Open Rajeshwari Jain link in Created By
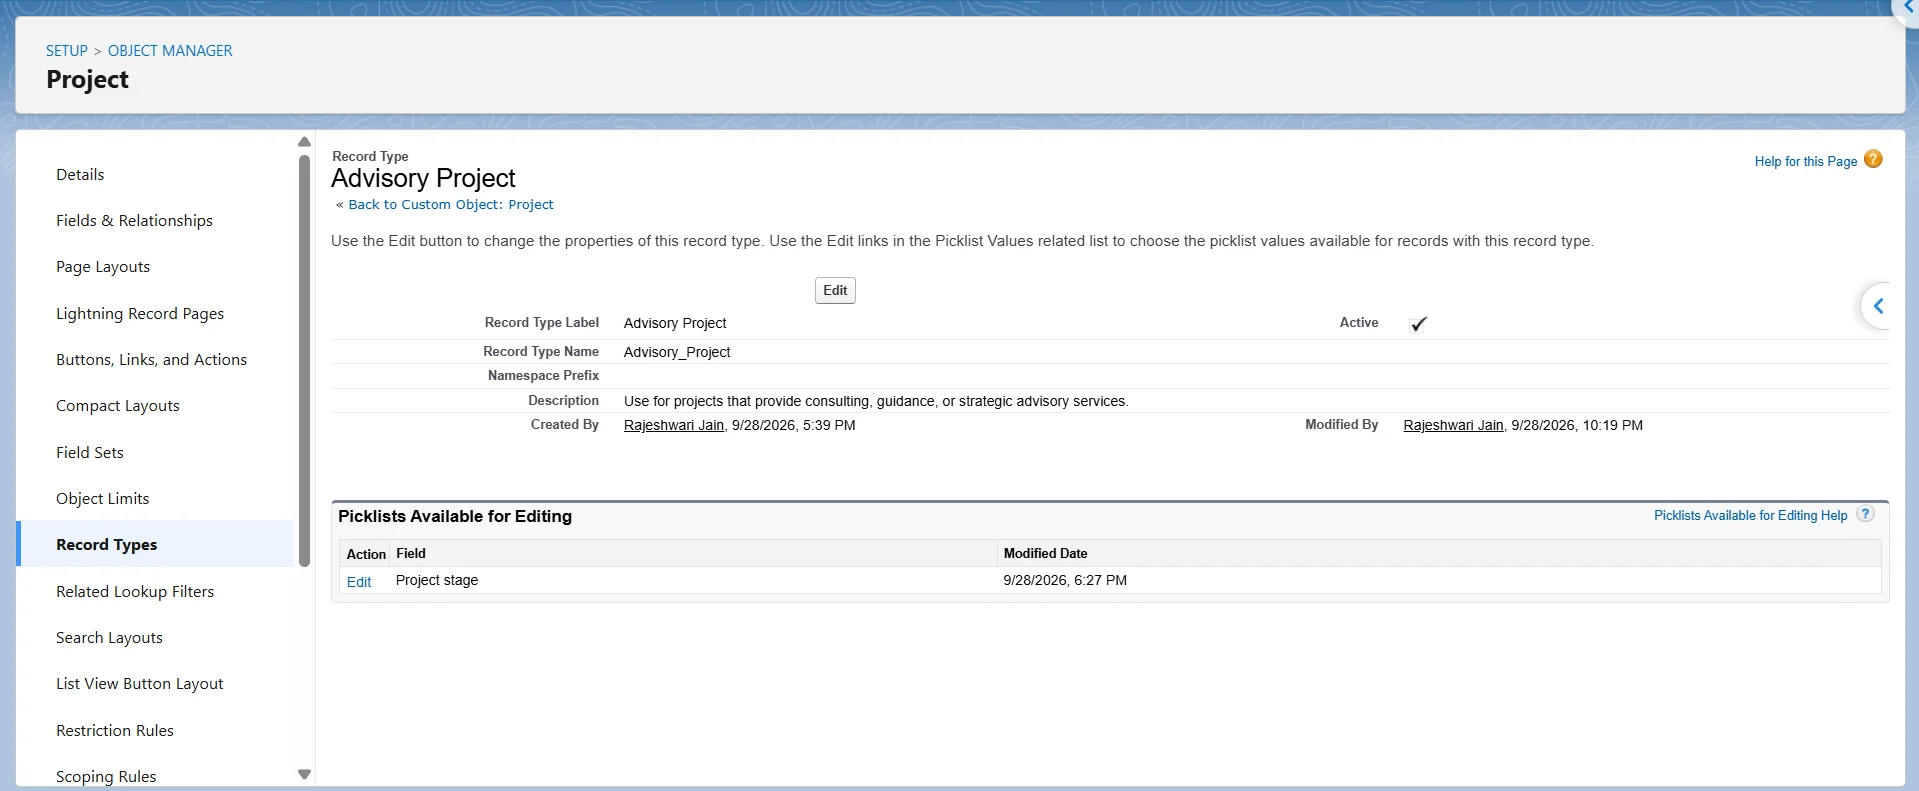Viewport: 1919px width, 791px height. click(674, 425)
